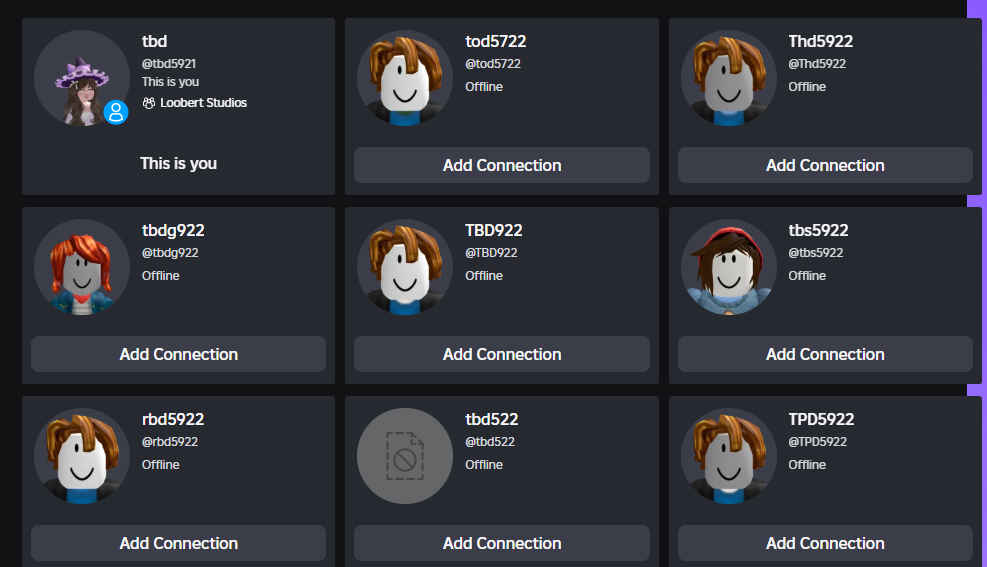
Task: Select the unavailable avatar placeholder for tbd522
Action: pyautogui.click(x=405, y=456)
